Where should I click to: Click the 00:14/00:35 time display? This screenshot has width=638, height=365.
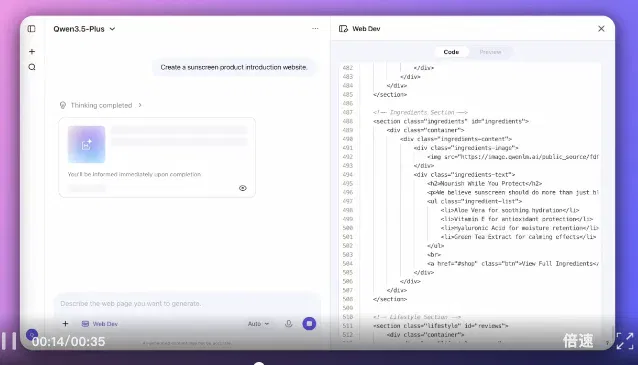tap(68, 342)
